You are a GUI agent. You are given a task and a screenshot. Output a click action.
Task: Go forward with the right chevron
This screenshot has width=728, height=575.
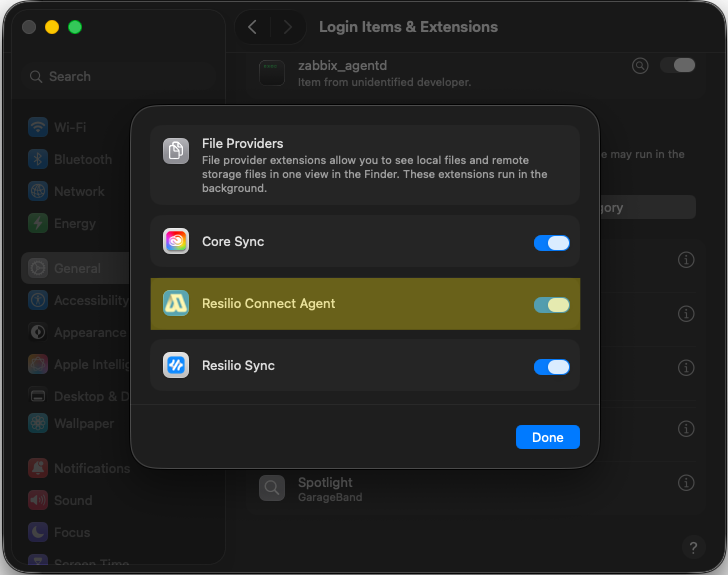point(288,27)
